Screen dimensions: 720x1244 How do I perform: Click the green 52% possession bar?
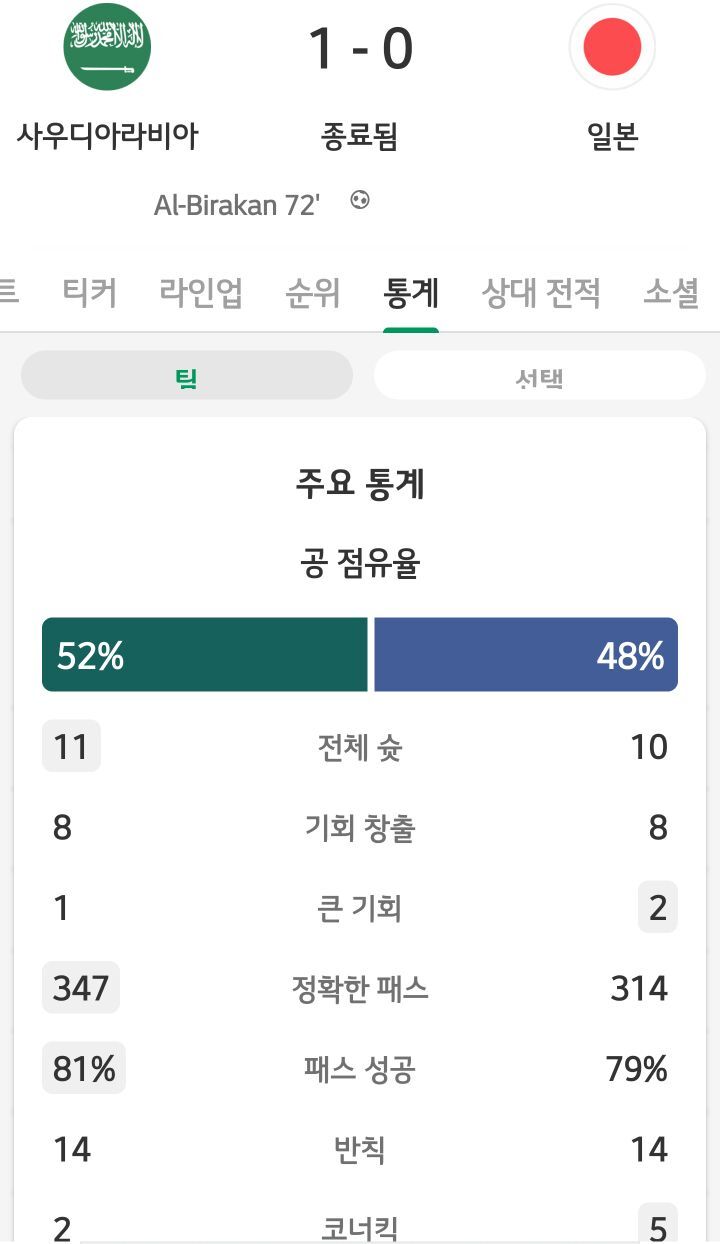tap(205, 655)
